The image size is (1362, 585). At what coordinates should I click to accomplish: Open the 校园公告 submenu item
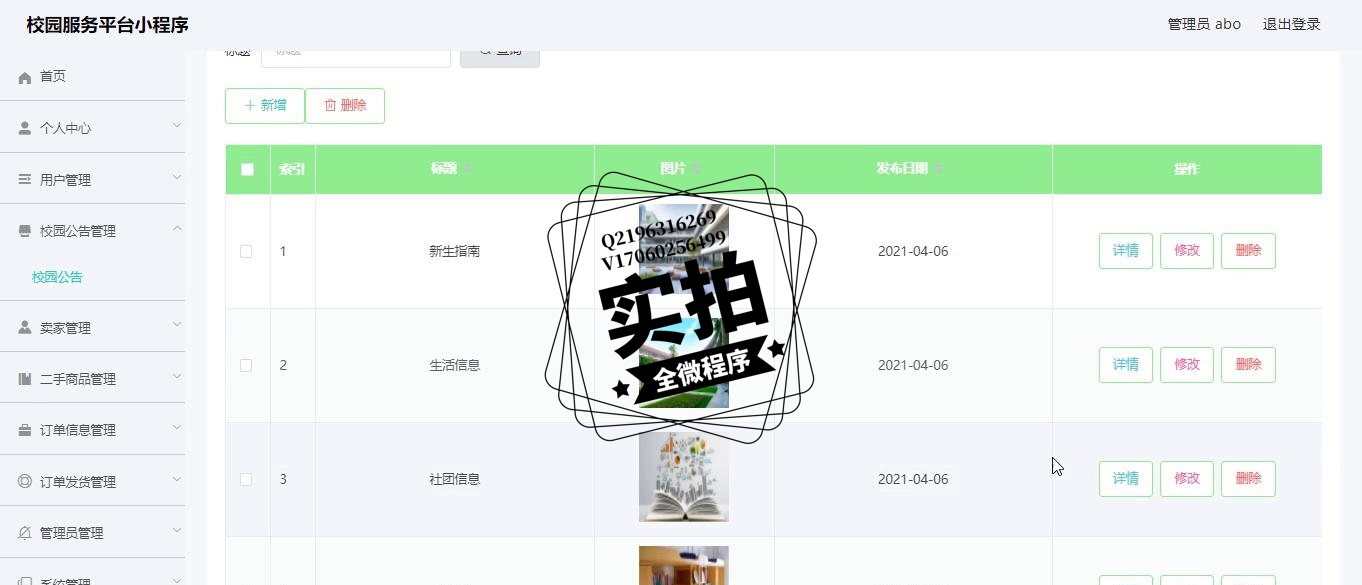point(57,277)
